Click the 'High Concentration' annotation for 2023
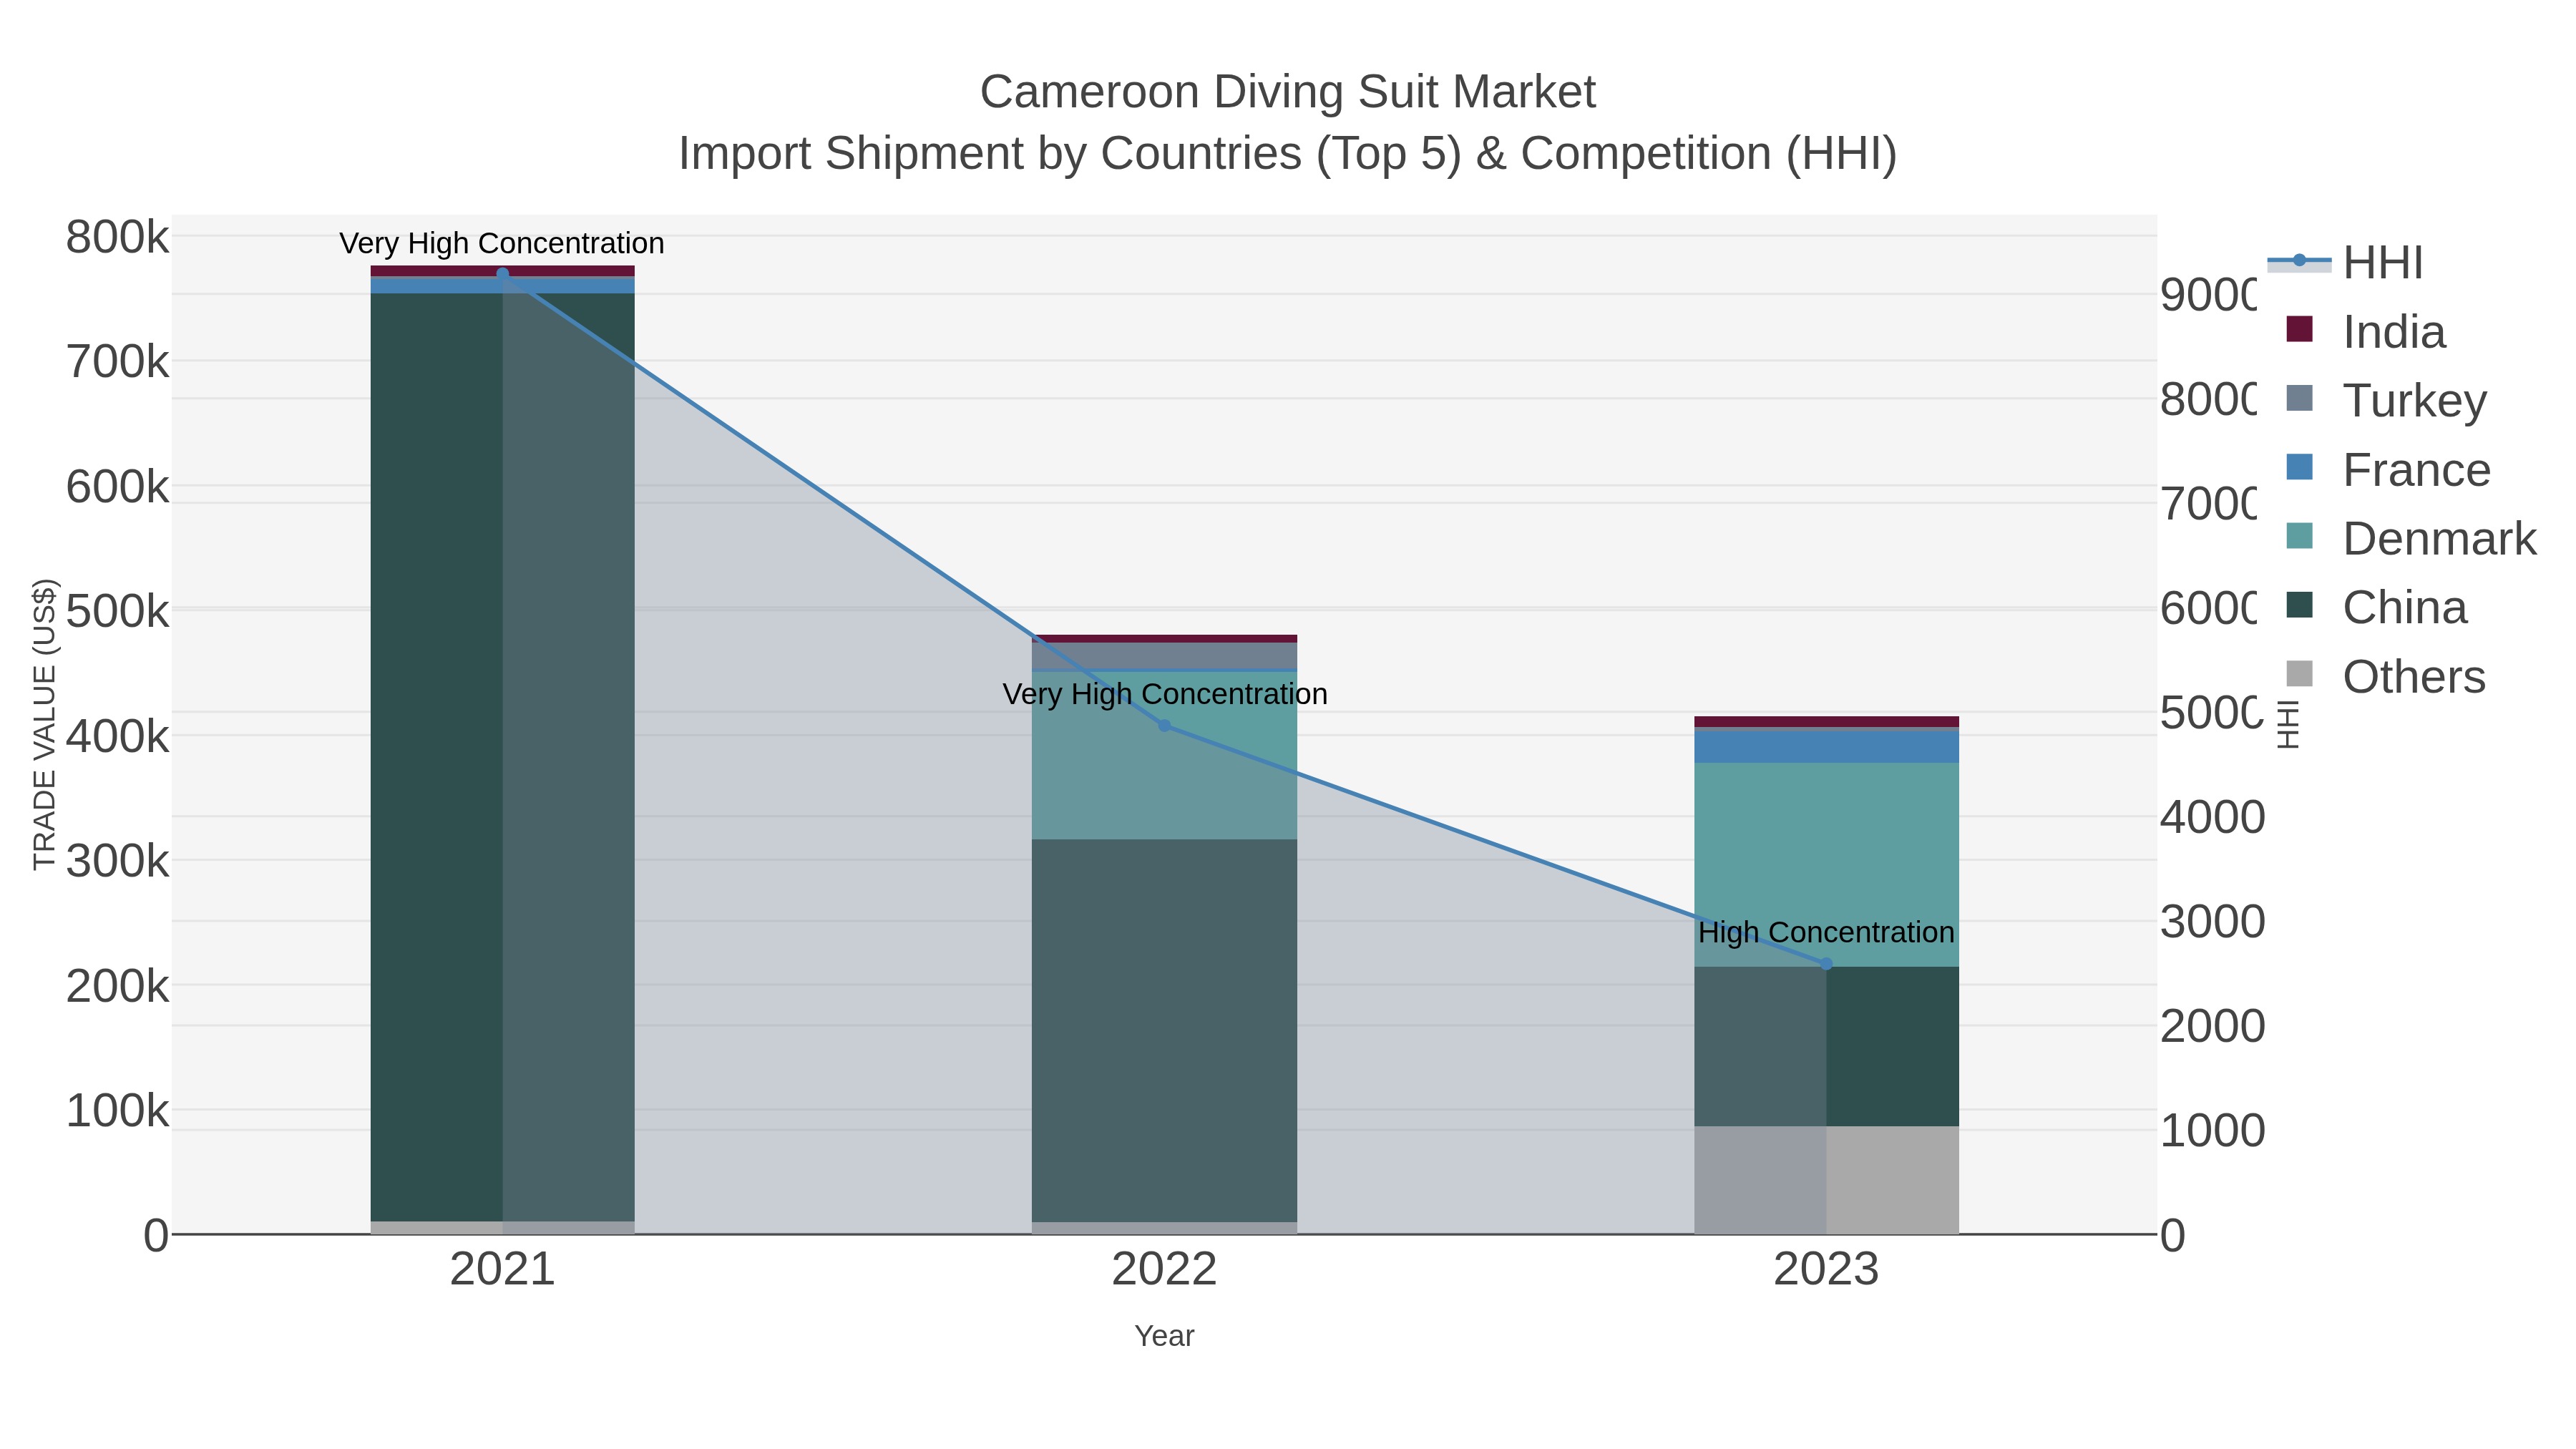 click(1826, 932)
